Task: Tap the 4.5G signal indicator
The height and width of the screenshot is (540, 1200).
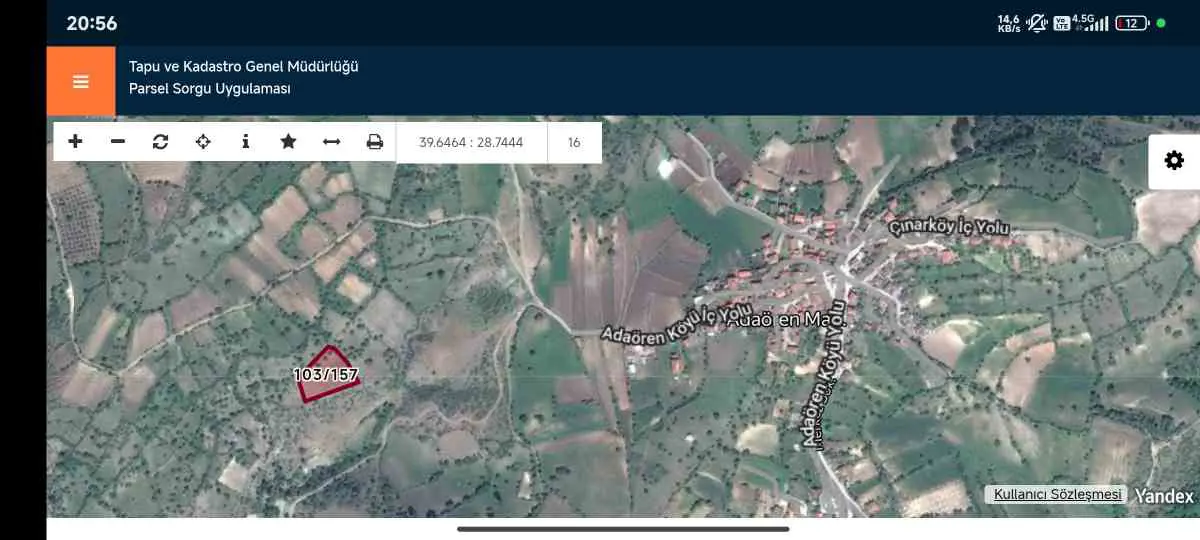Action: pos(1090,22)
